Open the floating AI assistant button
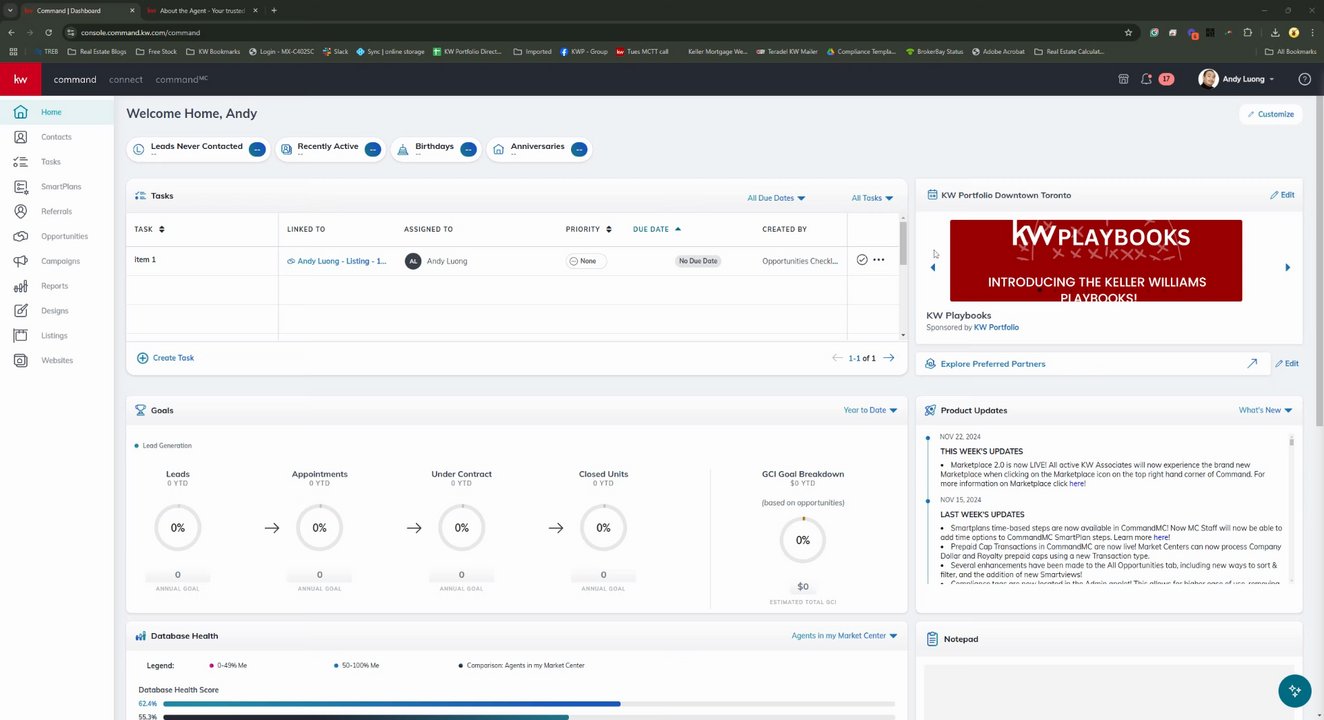The height and width of the screenshot is (720, 1324). 1294,691
